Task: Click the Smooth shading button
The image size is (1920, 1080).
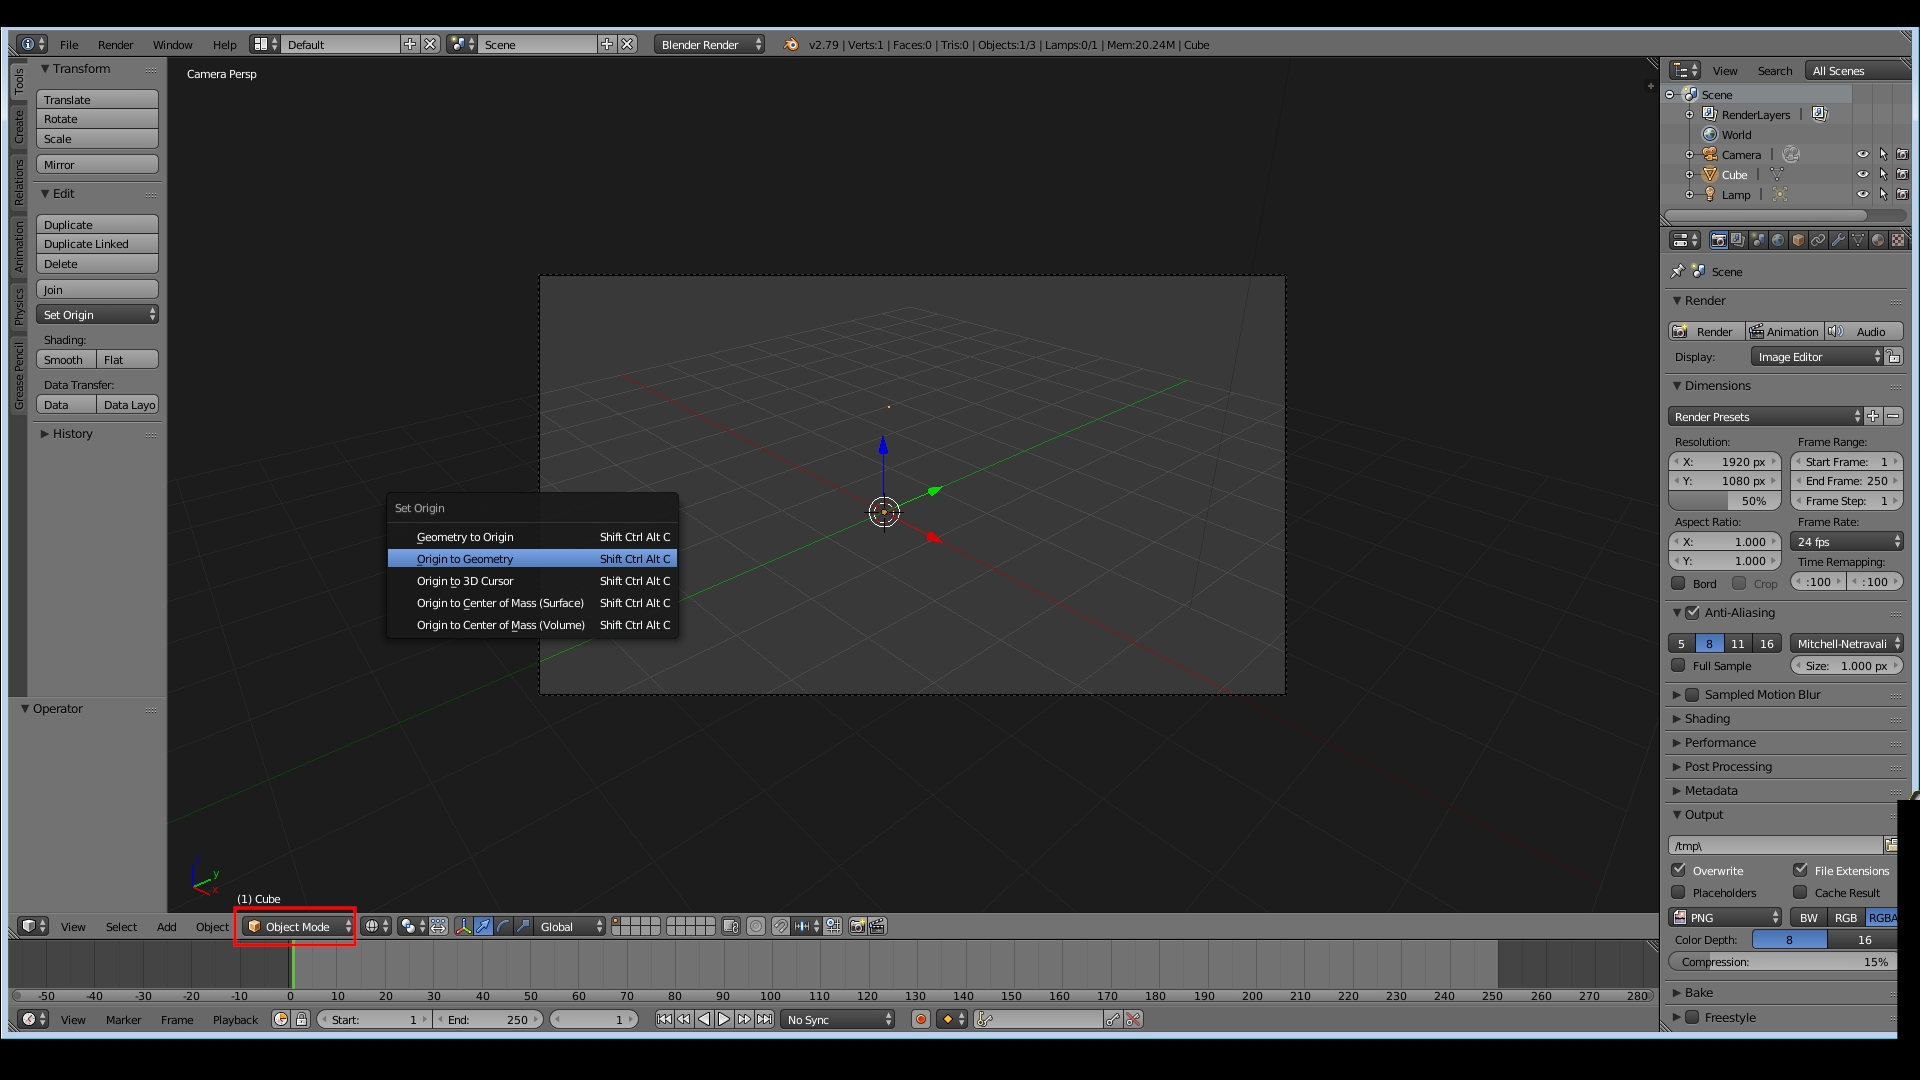Action: (66, 359)
